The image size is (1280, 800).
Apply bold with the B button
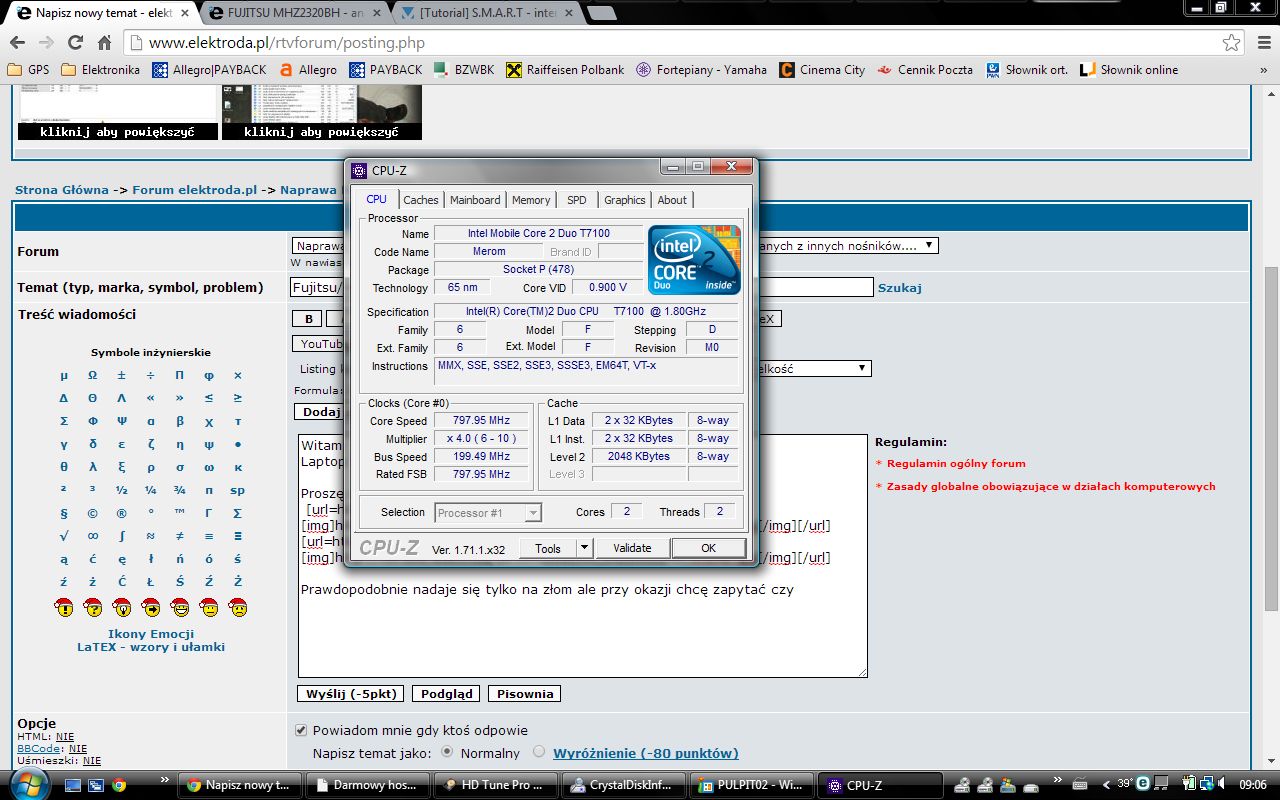point(308,319)
